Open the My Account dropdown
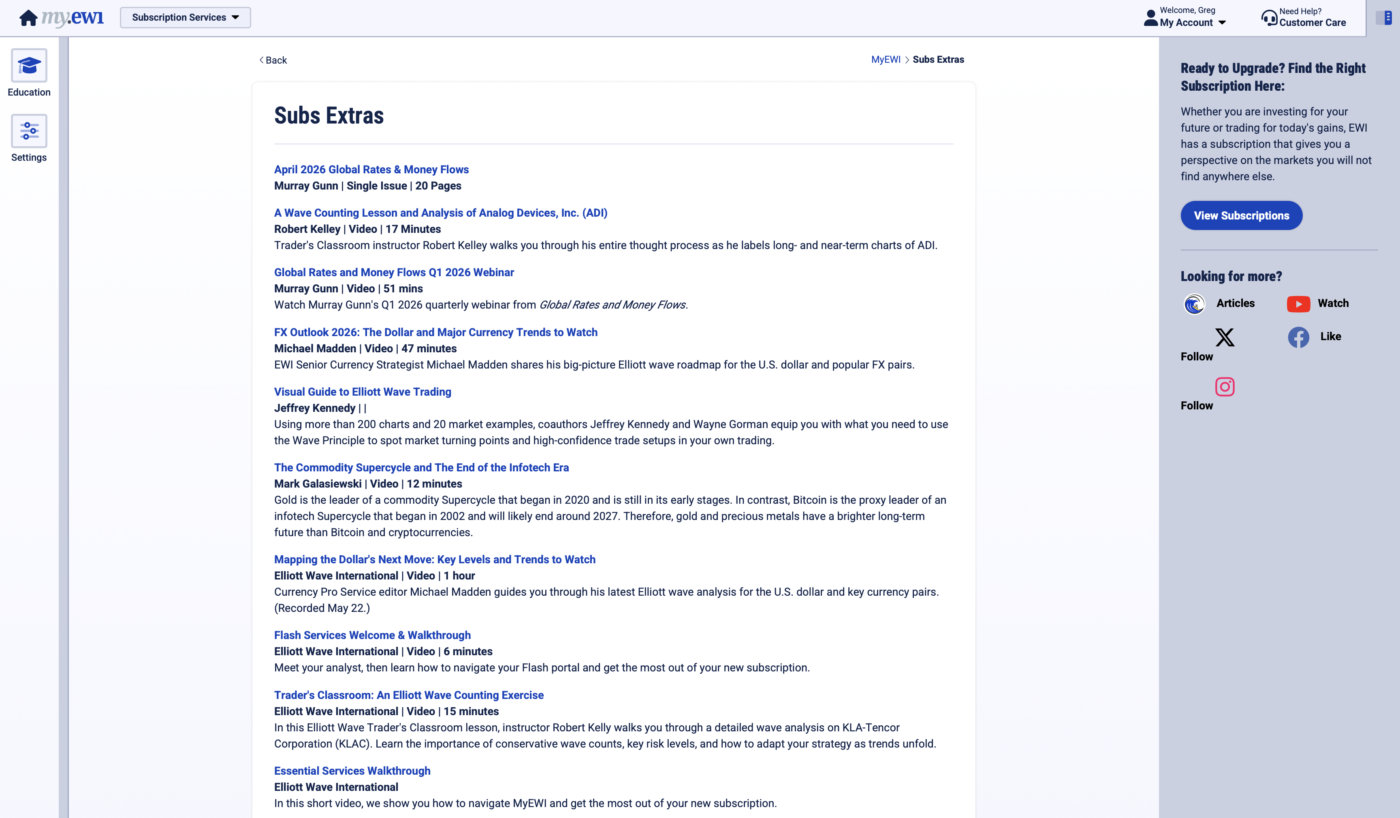 (1193, 23)
